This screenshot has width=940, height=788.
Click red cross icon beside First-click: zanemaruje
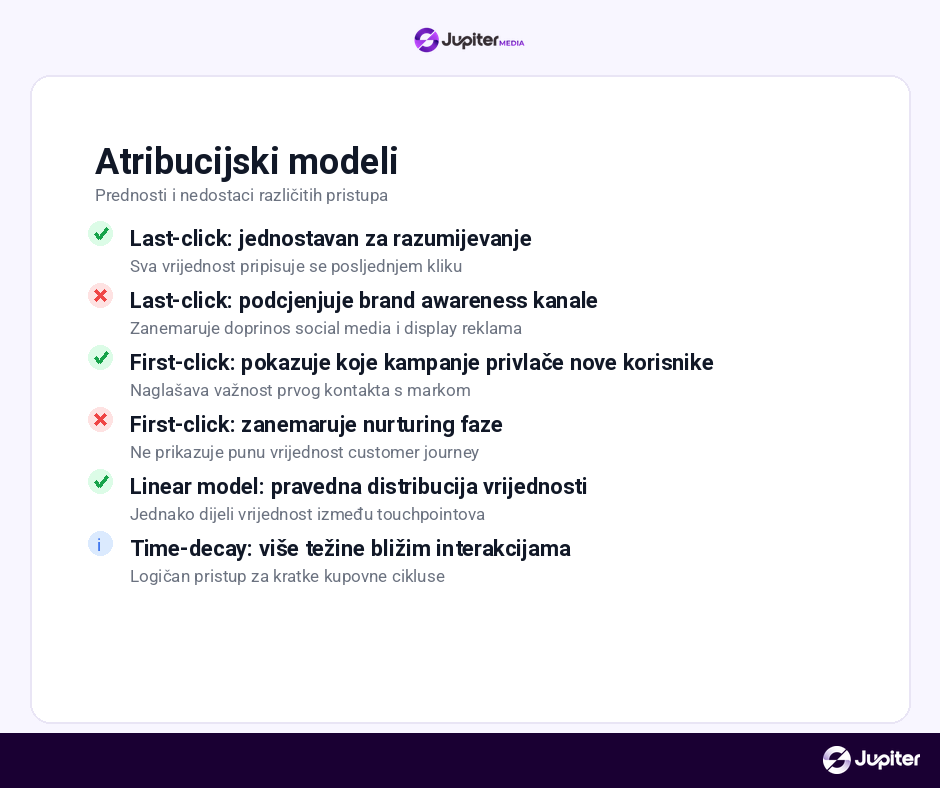click(101, 420)
